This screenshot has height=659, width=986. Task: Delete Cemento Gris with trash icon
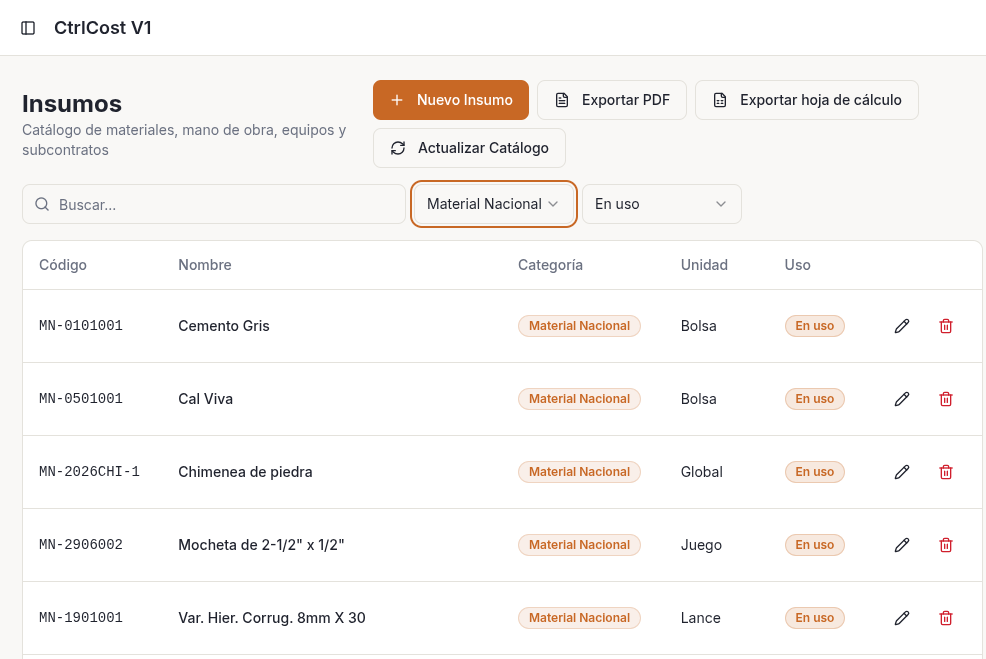(946, 326)
